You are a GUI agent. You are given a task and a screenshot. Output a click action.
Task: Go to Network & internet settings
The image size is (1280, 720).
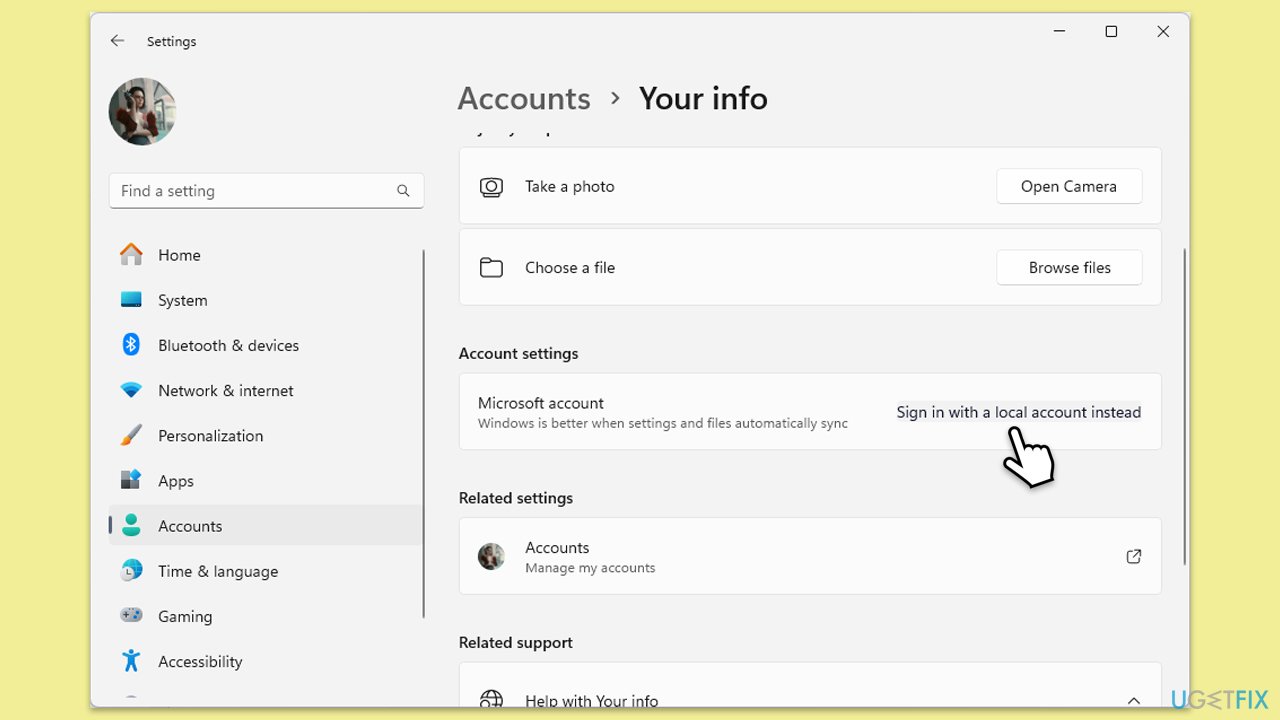coord(266,390)
